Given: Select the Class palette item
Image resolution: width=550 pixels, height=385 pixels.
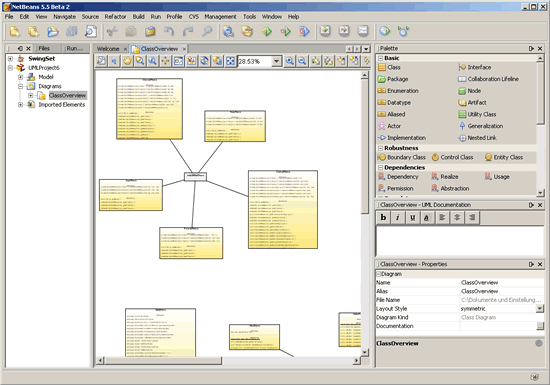Looking at the screenshot, I should [389, 67].
